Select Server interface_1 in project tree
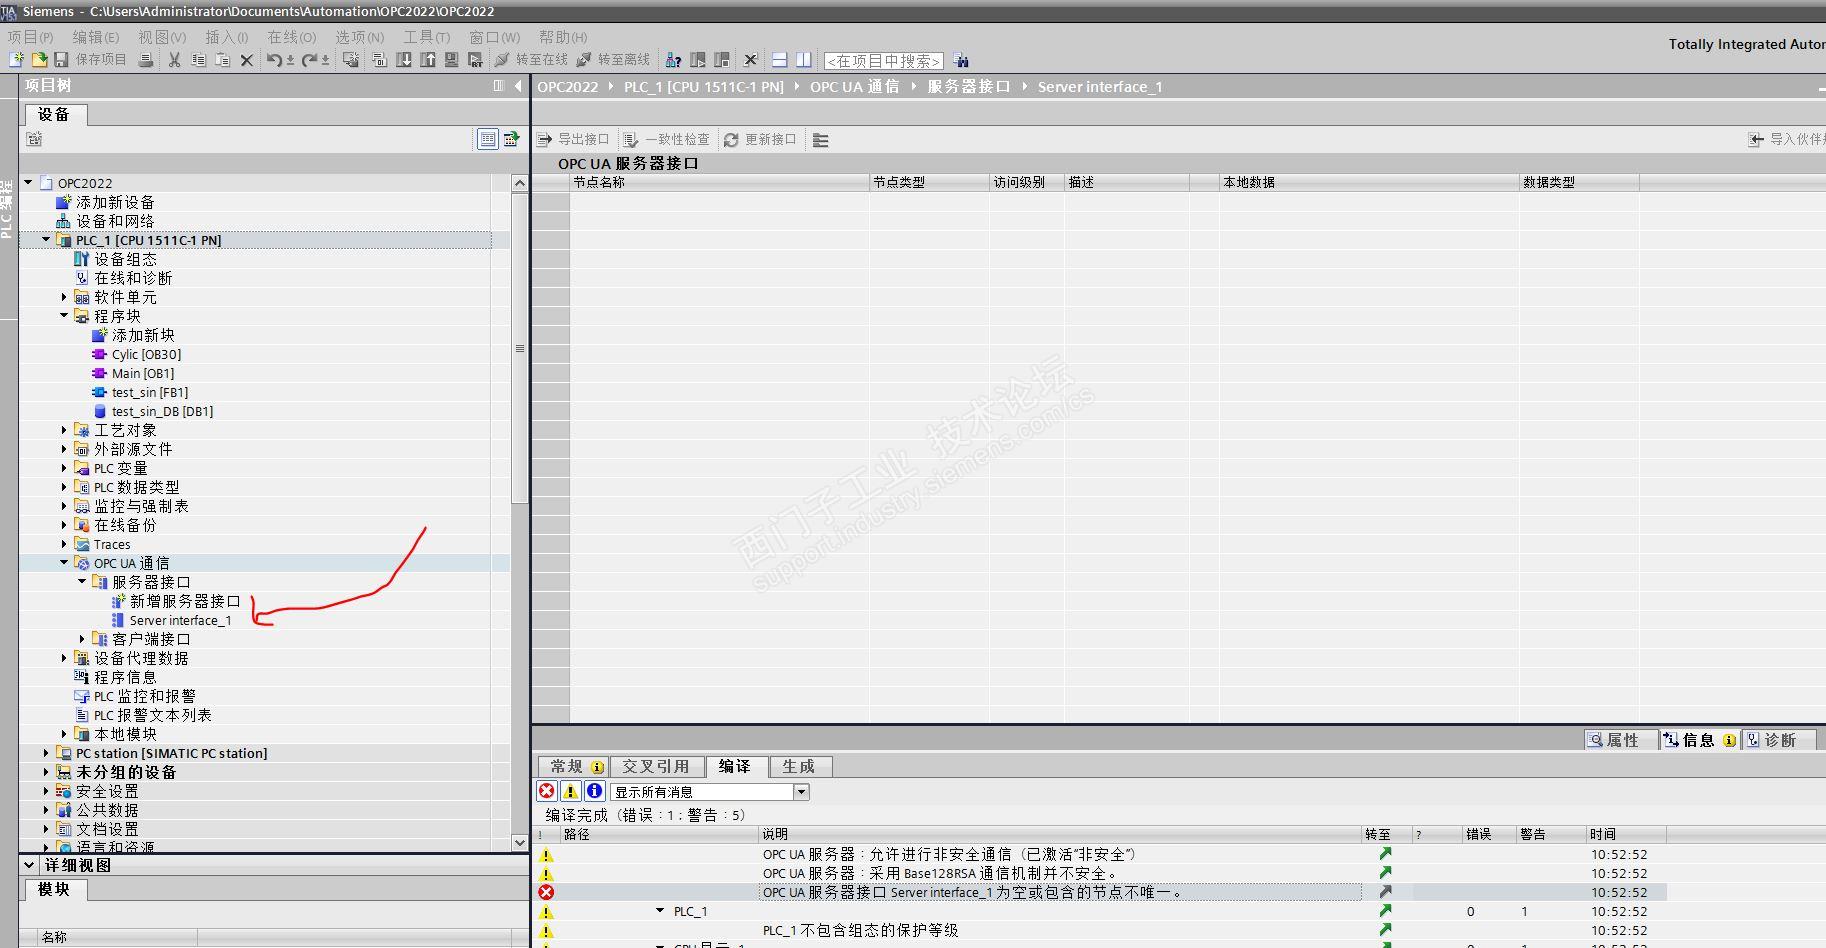This screenshot has width=1826, height=948. (180, 620)
